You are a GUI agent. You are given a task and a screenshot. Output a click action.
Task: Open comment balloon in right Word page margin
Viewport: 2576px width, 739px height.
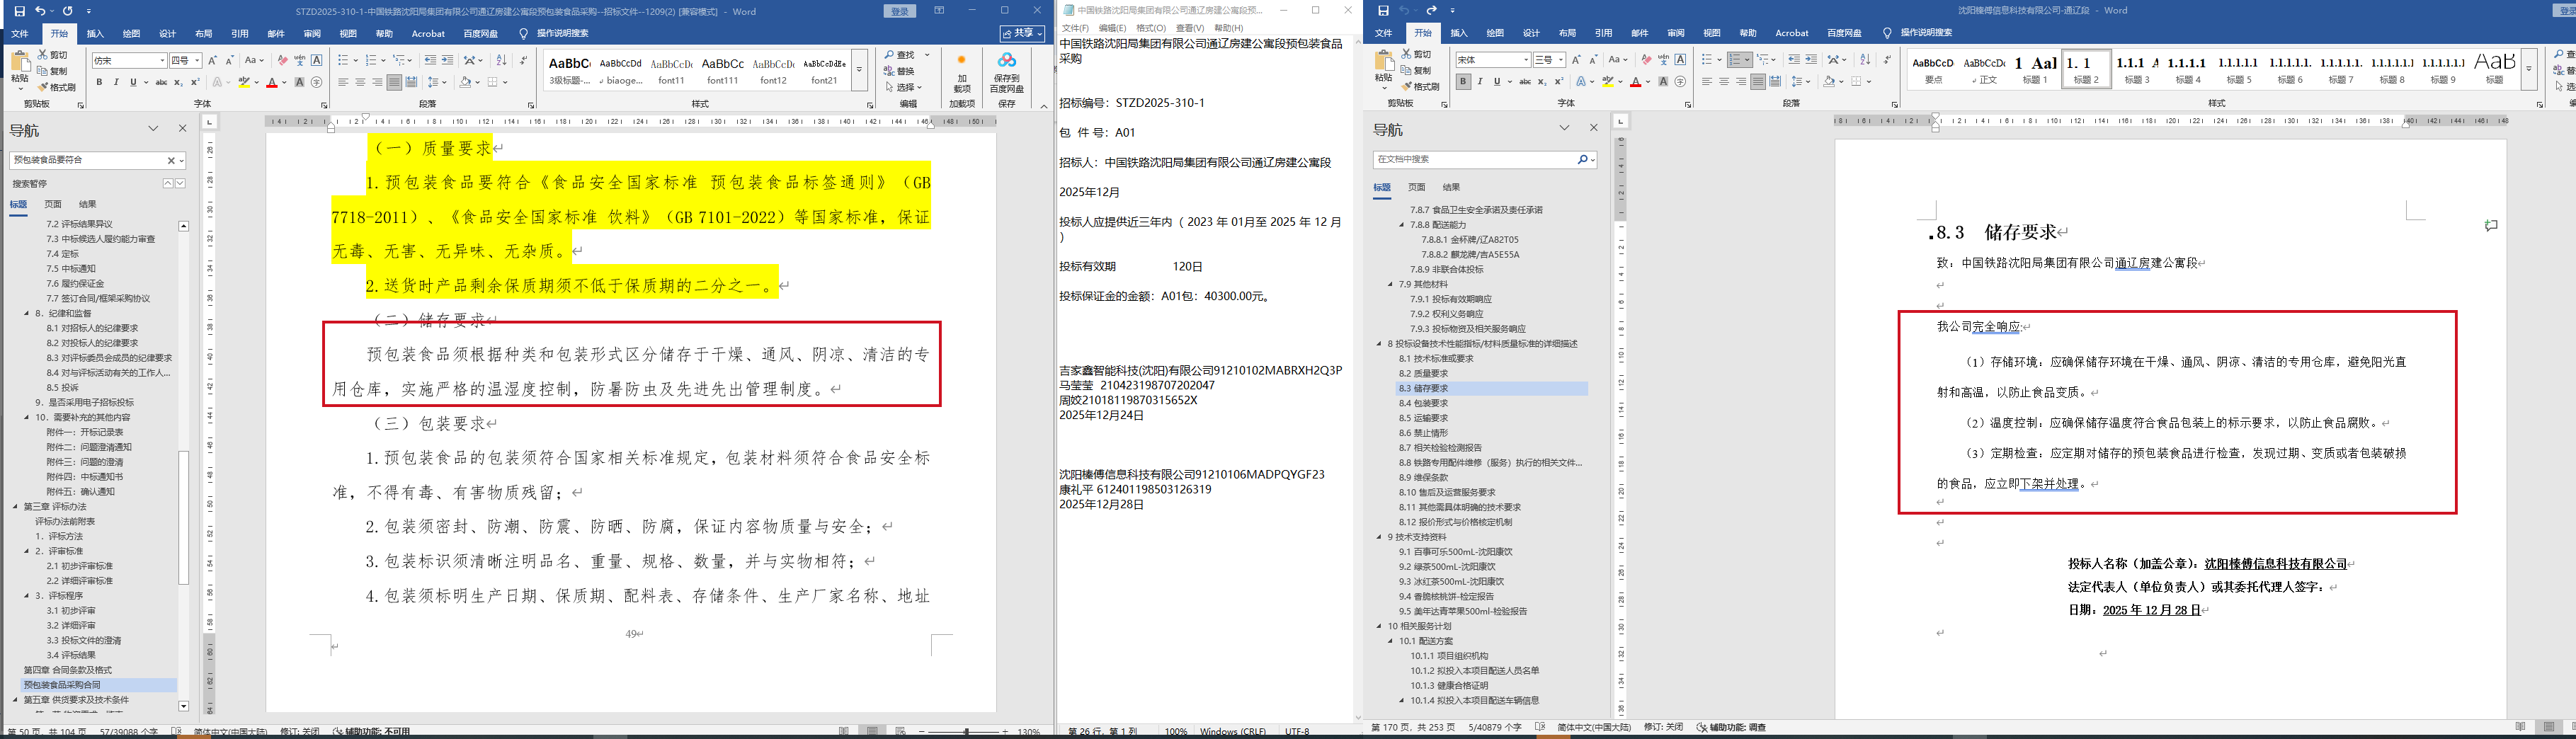tap(2491, 226)
